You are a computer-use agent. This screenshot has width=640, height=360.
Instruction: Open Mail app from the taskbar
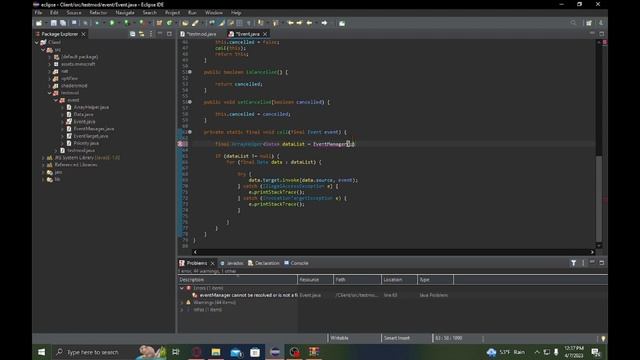(236, 352)
